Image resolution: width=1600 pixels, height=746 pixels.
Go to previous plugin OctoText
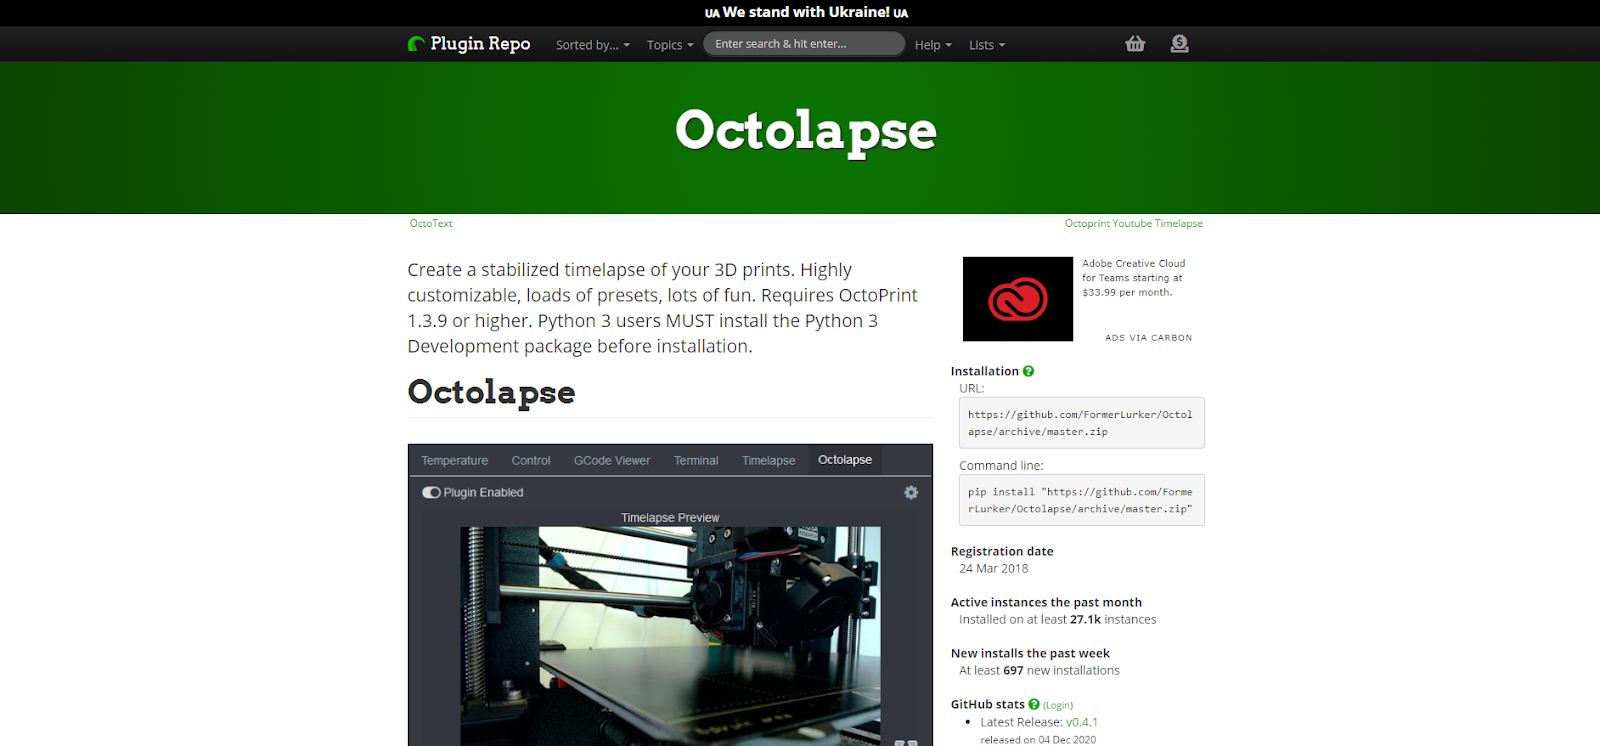pyautogui.click(x=431, y=224)
